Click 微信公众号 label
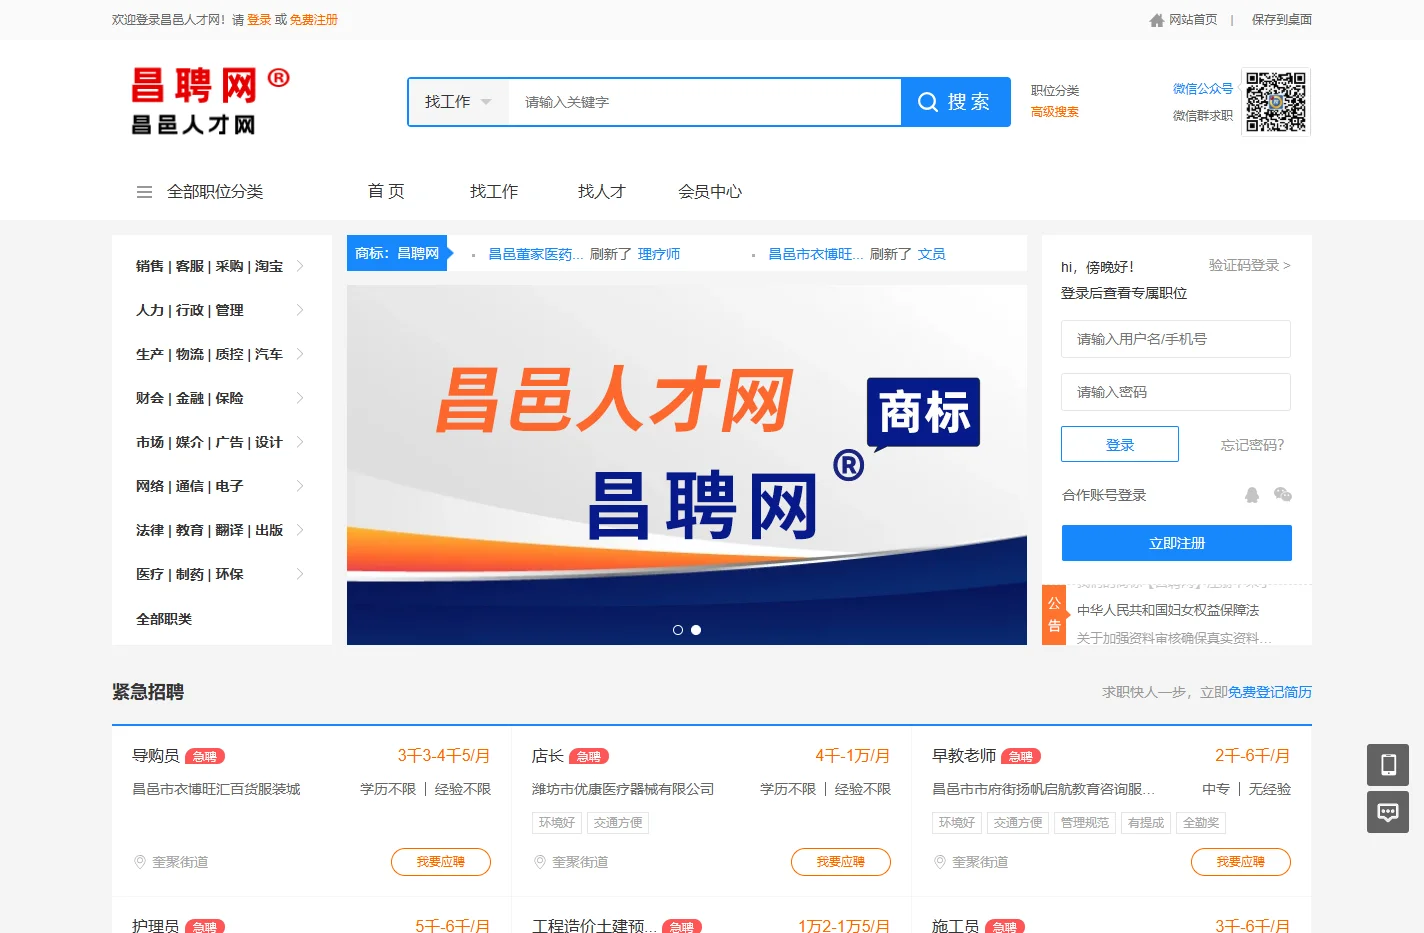Viewport: 1424px width, 933px height. (1203, 89)
